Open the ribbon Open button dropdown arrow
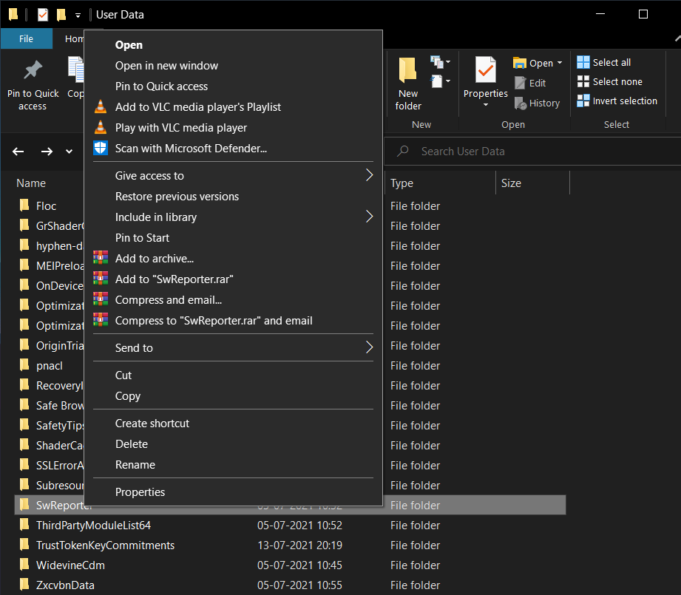Image resolution: width=681 pixels, height=595 pixels. pyautogui.click(x=560, y=63)
